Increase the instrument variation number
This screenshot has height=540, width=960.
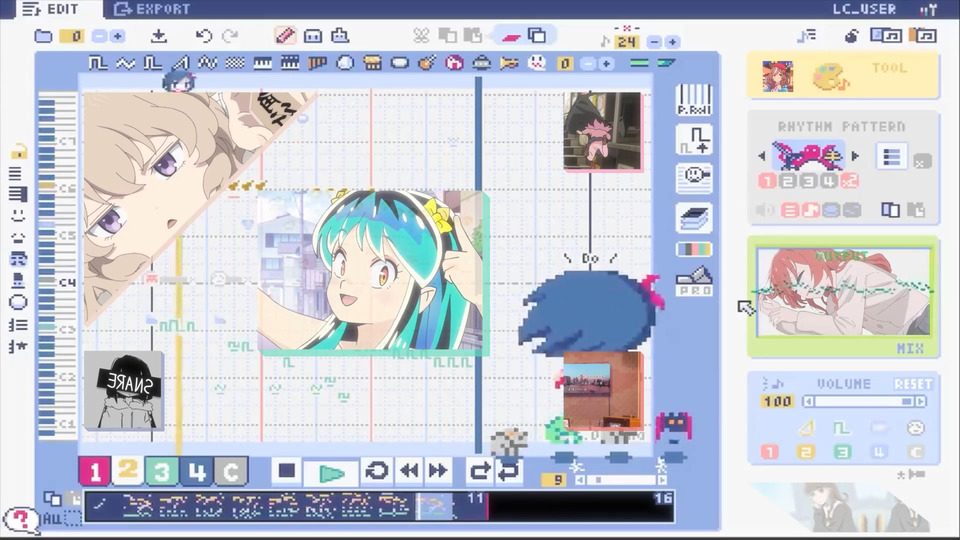tap(606, 64)
